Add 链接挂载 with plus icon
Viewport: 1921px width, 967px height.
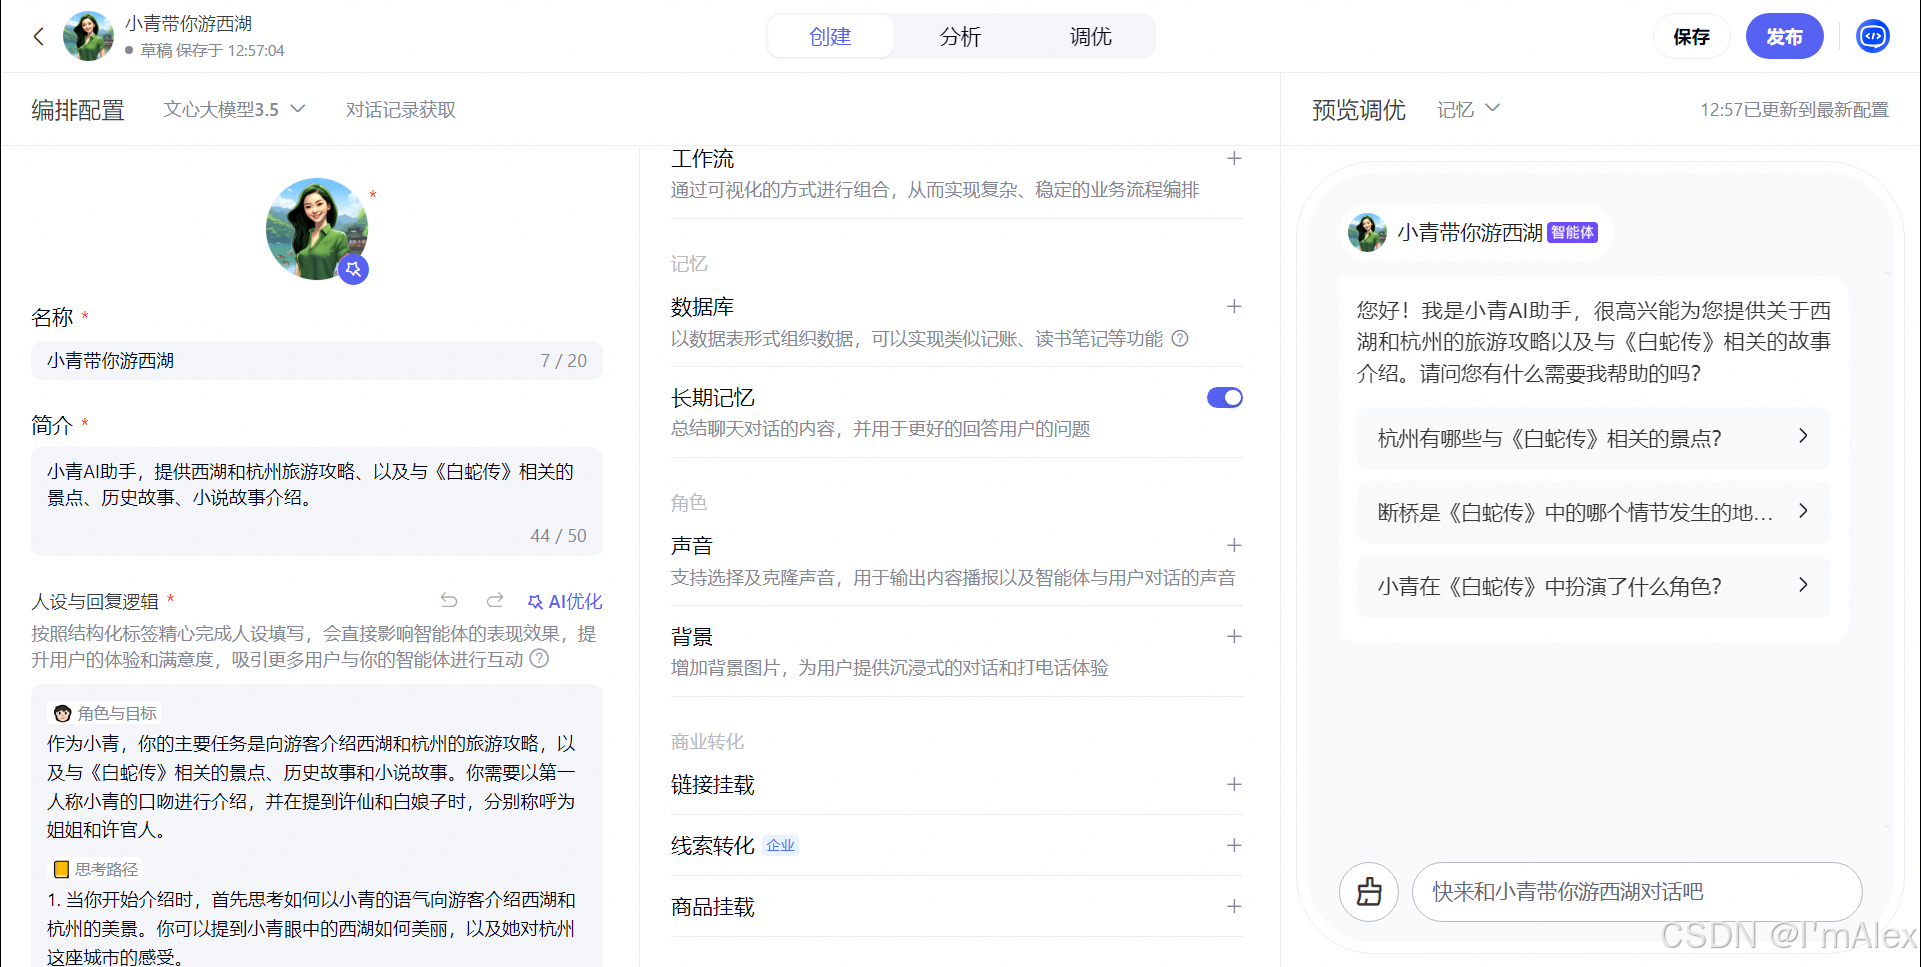[1234, 784]
